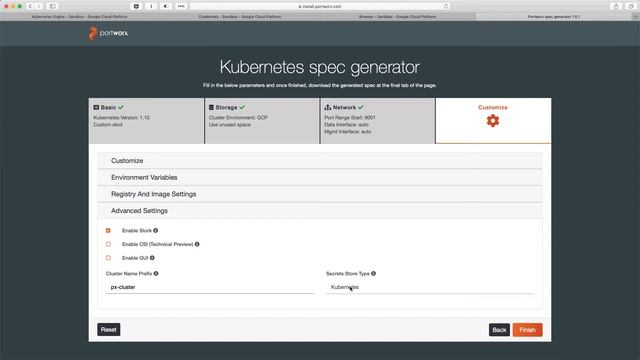Viewport: 640px width, 360px height.
Task: Click the Pocket extension icon in toolbar
Action: (136, 6)
